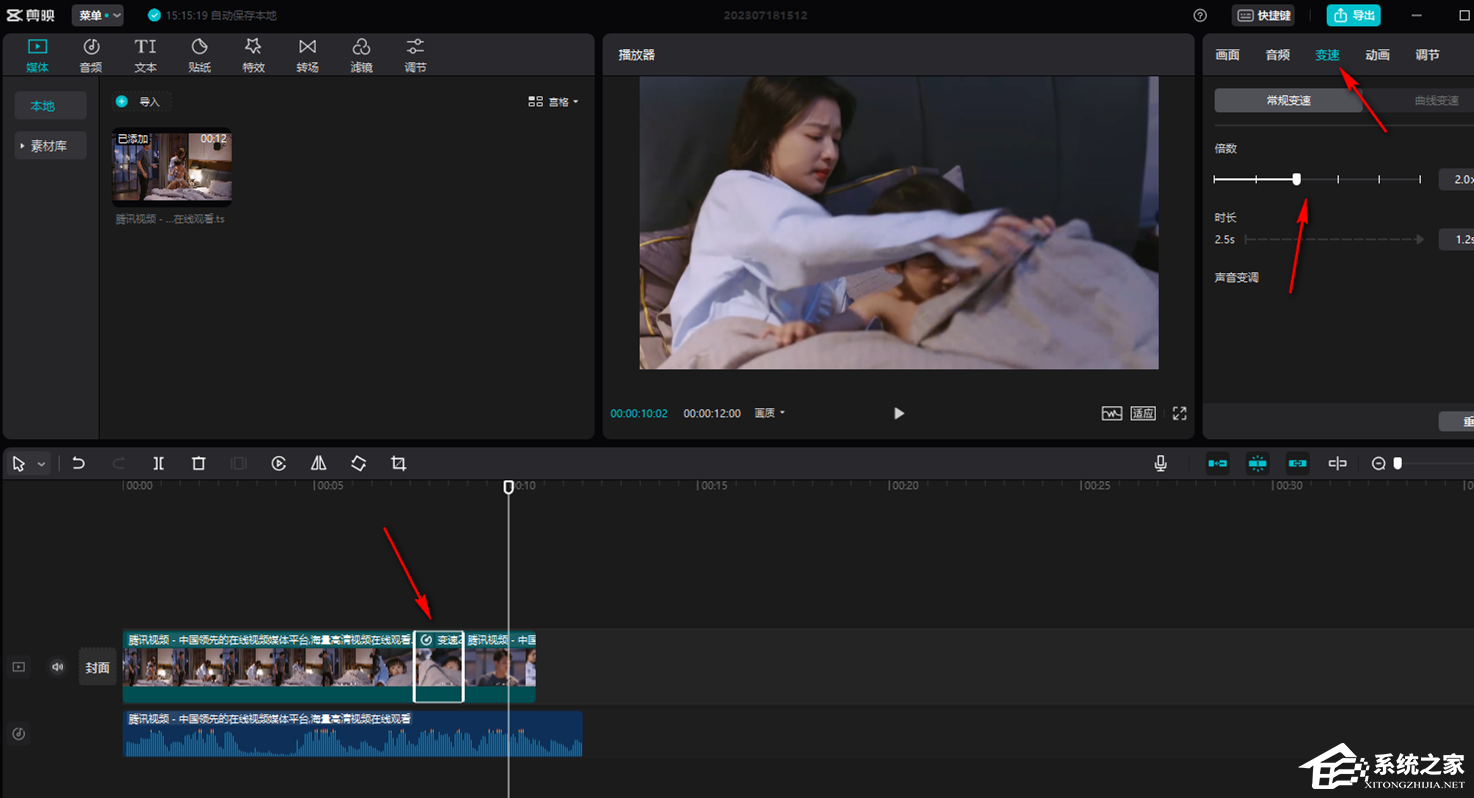
Task: Expand the 素材库 library section
Action: 50,146
